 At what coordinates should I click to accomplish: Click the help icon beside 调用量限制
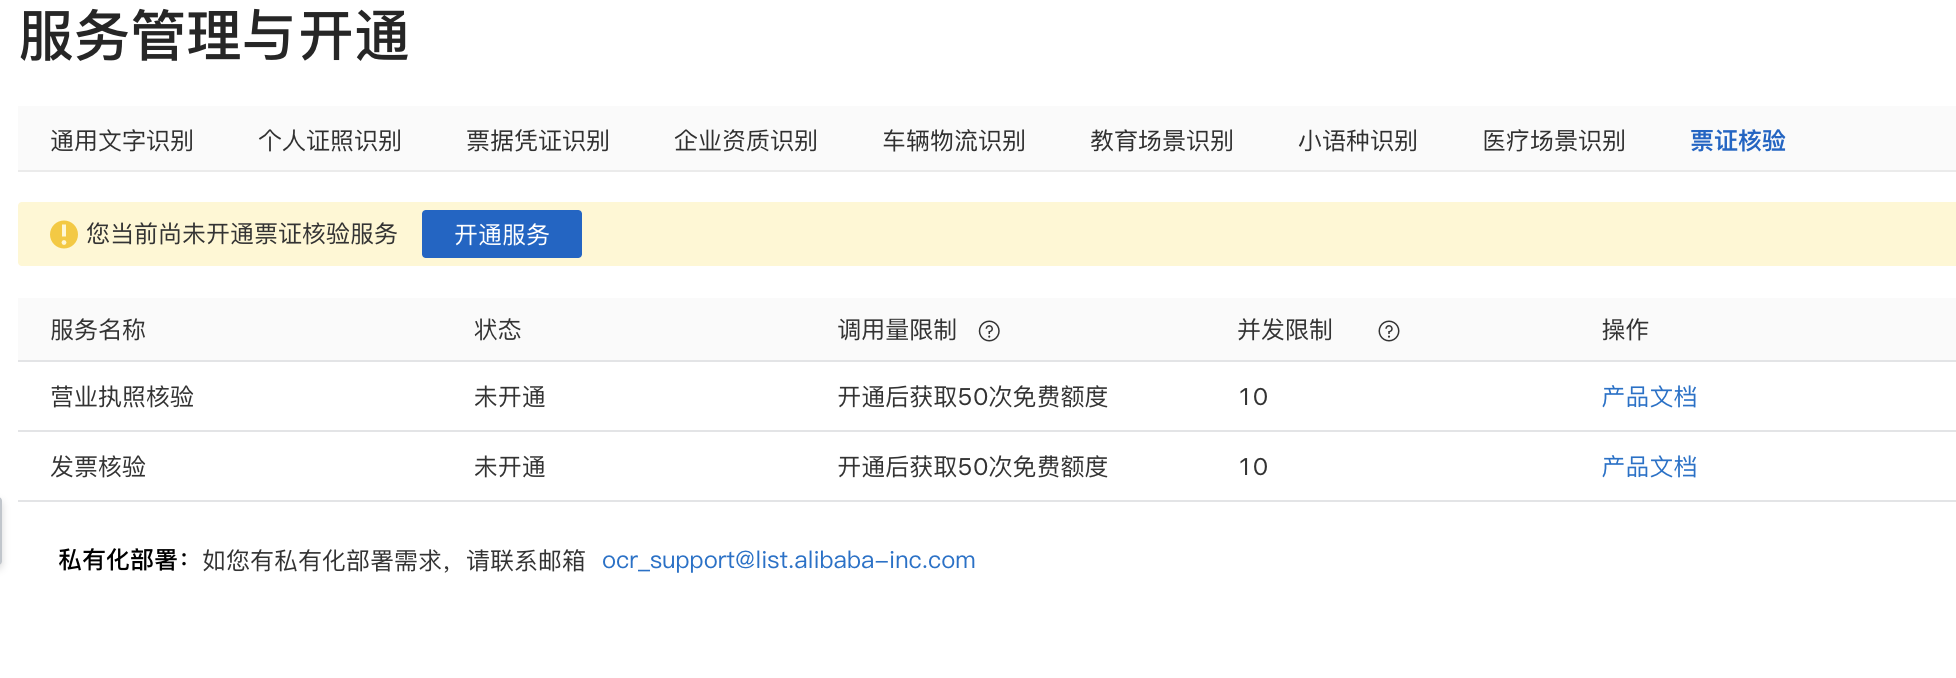pyautogui.click(x=989, y=331)
